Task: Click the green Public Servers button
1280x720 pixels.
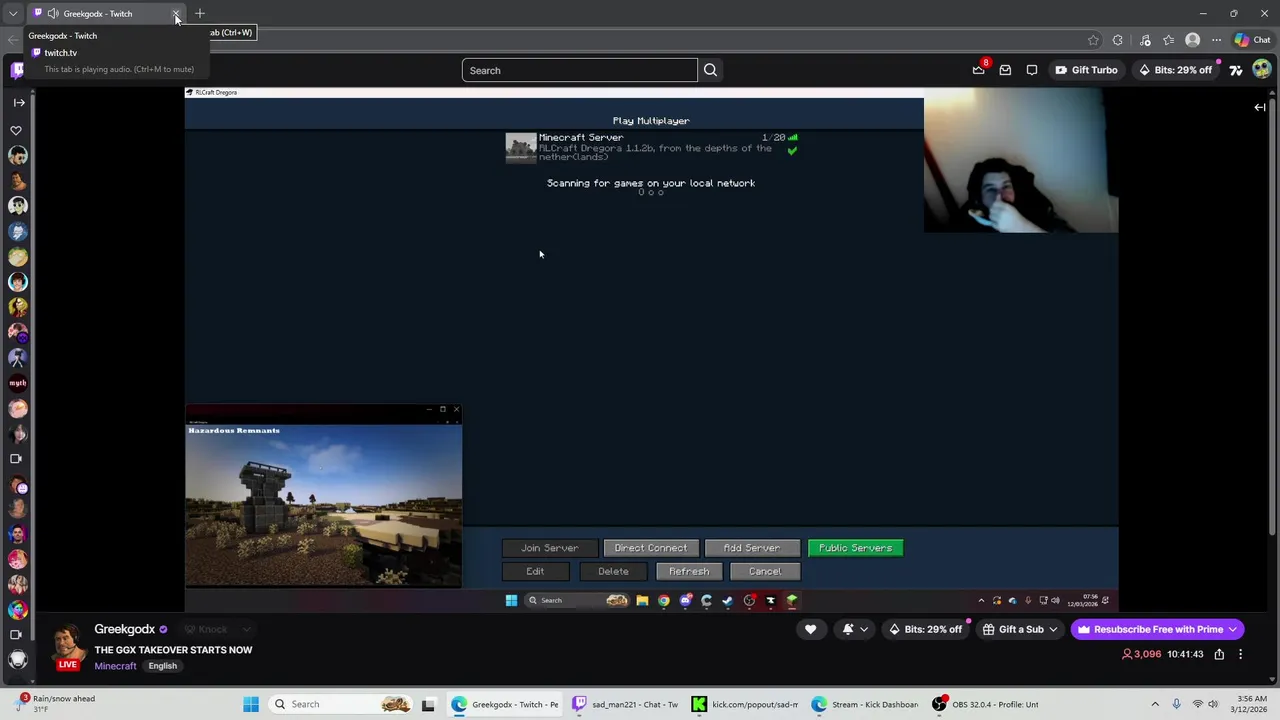Action: click(855, 548)
